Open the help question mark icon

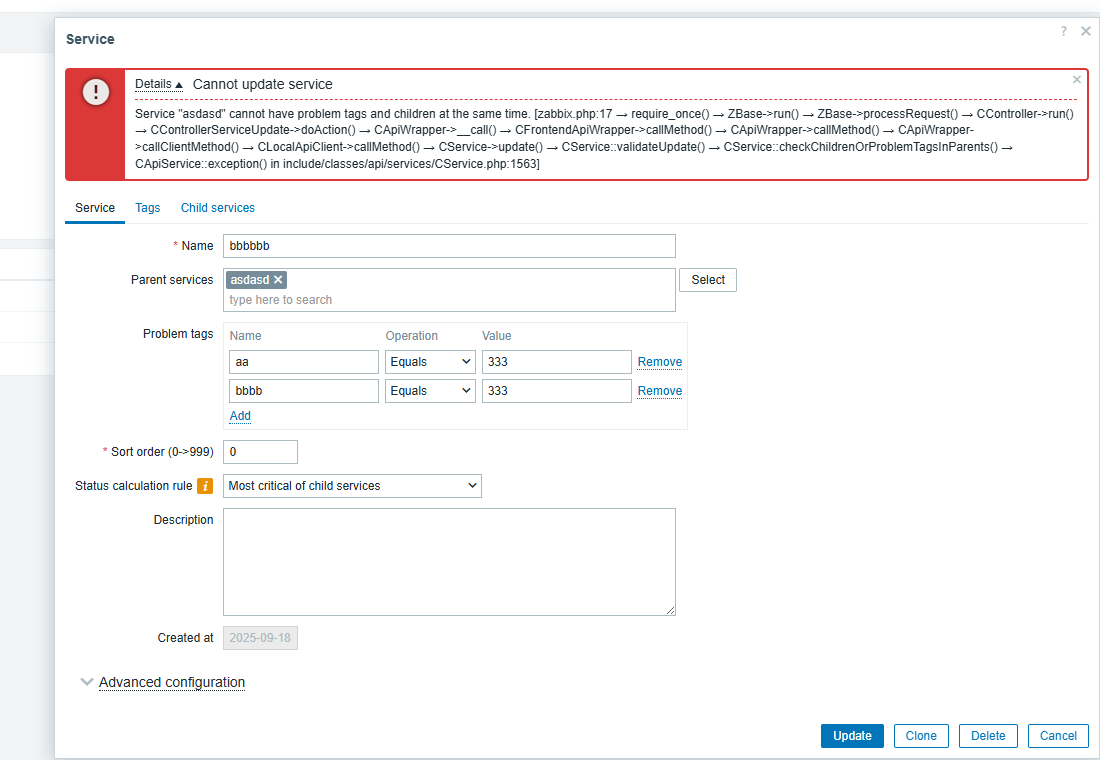pos(1063,32)
